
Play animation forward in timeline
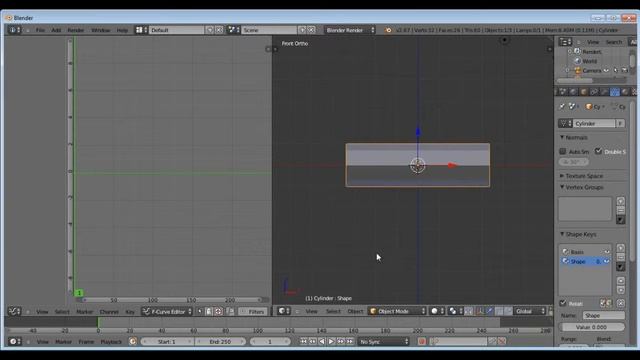(331, 342)
